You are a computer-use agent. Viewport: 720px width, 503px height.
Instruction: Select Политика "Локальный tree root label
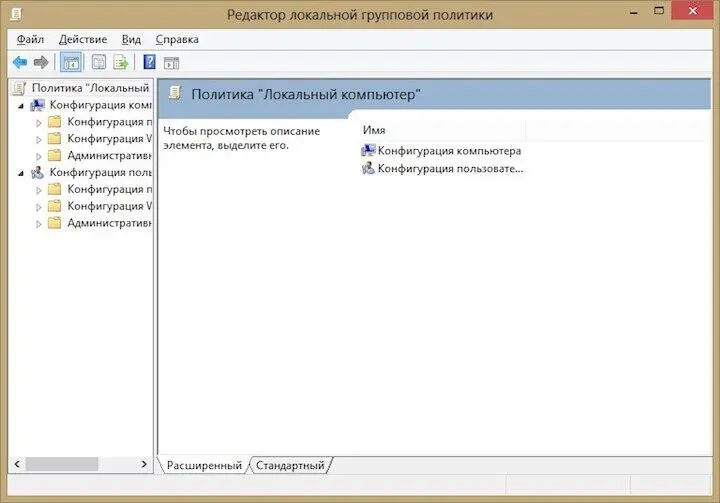pyautogui.click(x=90, y=88)
